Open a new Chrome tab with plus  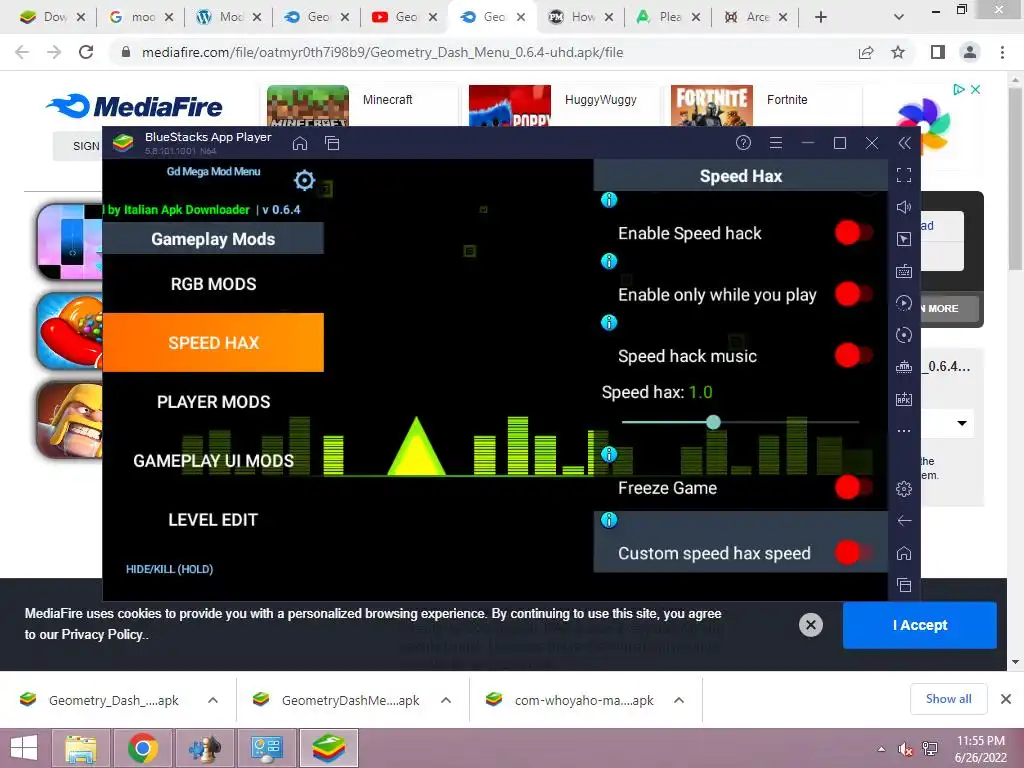tap(821, 17)
